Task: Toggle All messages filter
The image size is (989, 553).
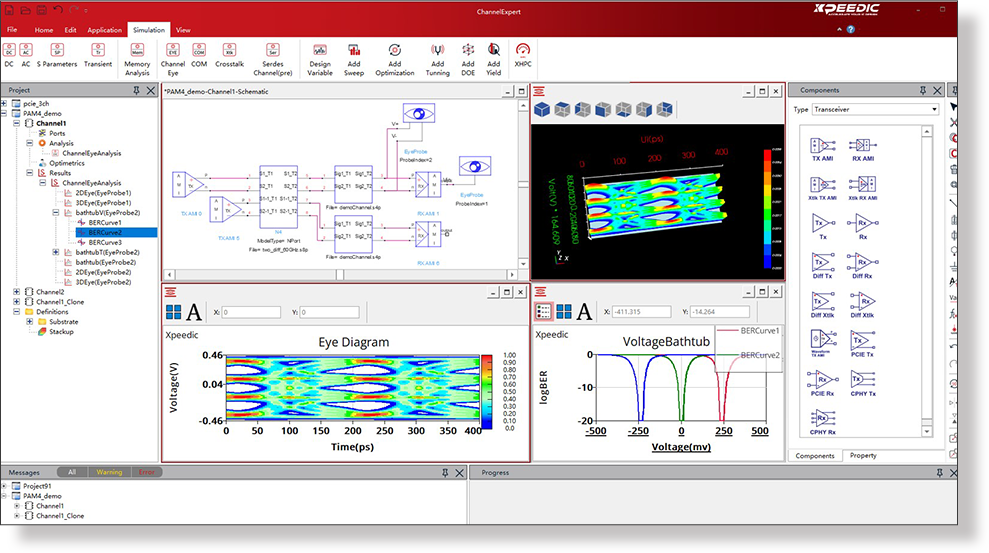Action: pyautogui.click(x=72, y=472)
